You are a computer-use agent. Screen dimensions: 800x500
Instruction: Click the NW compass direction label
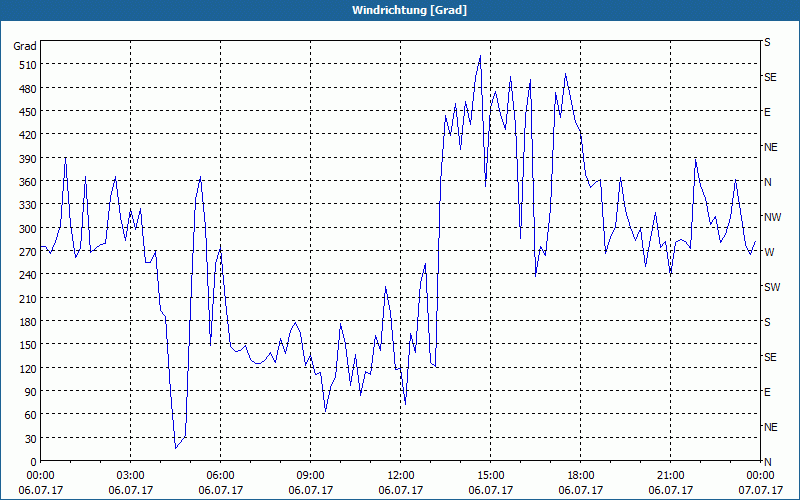click(x=772, y=217)
